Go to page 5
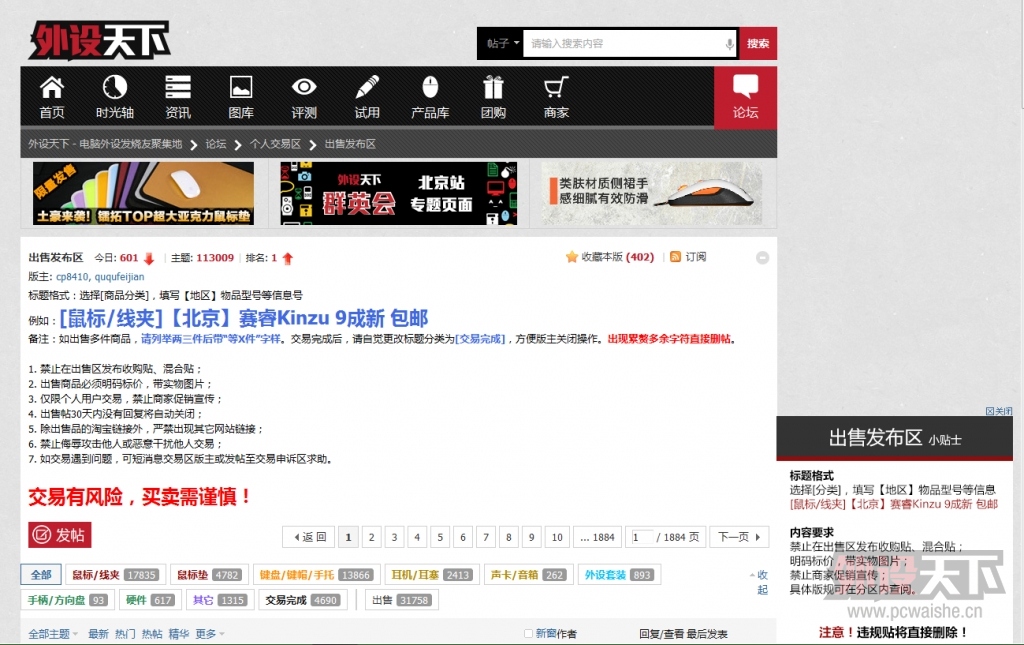This screenshot has height=645, width=1024. tap(440, 537)
